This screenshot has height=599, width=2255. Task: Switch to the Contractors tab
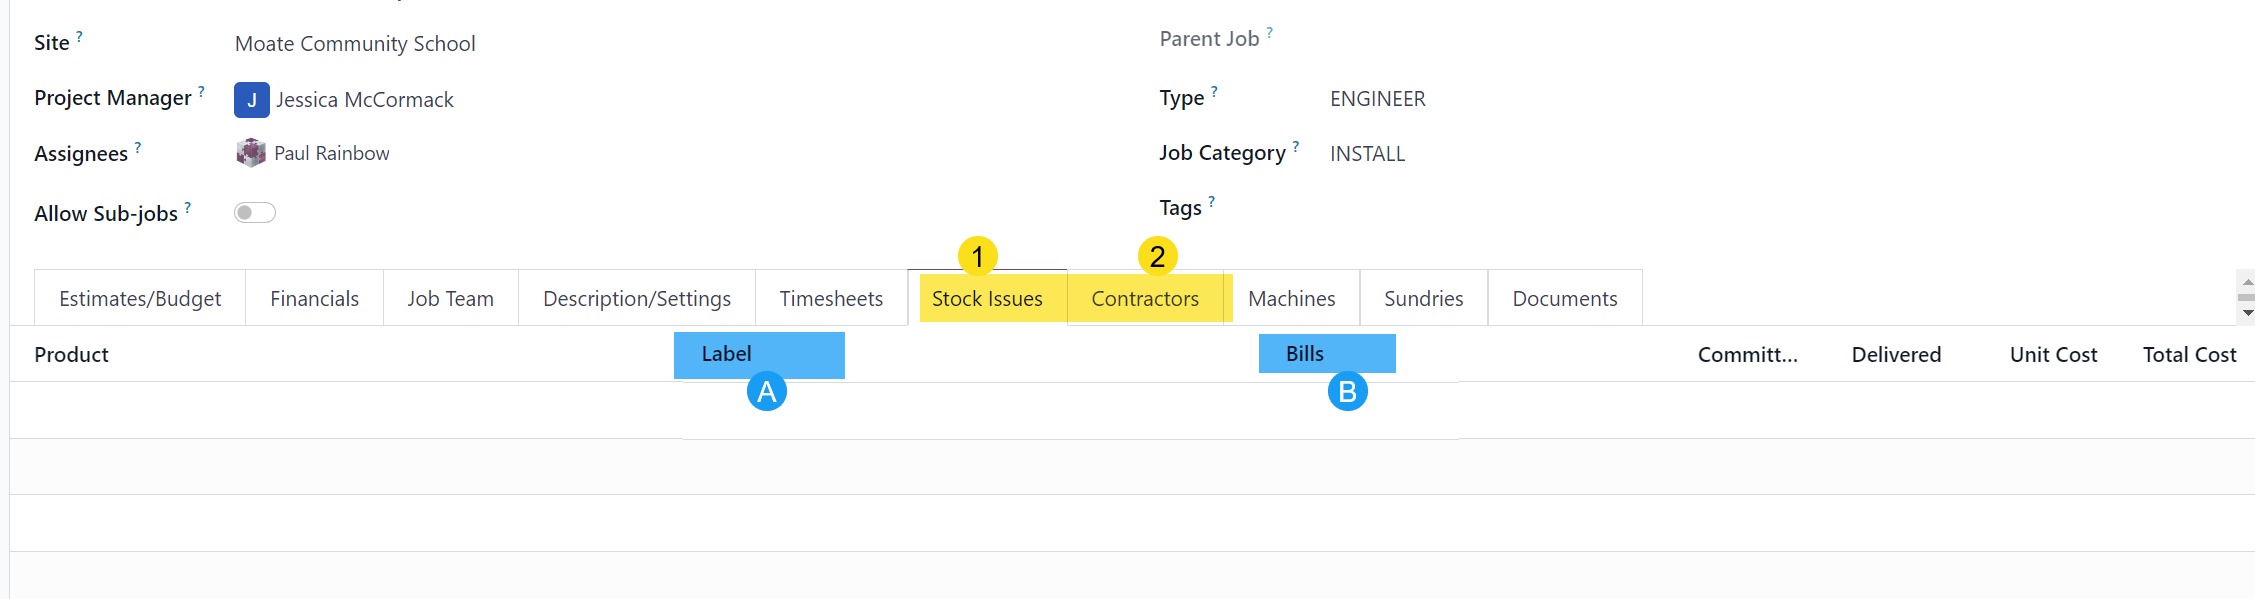click(1145, 299)
